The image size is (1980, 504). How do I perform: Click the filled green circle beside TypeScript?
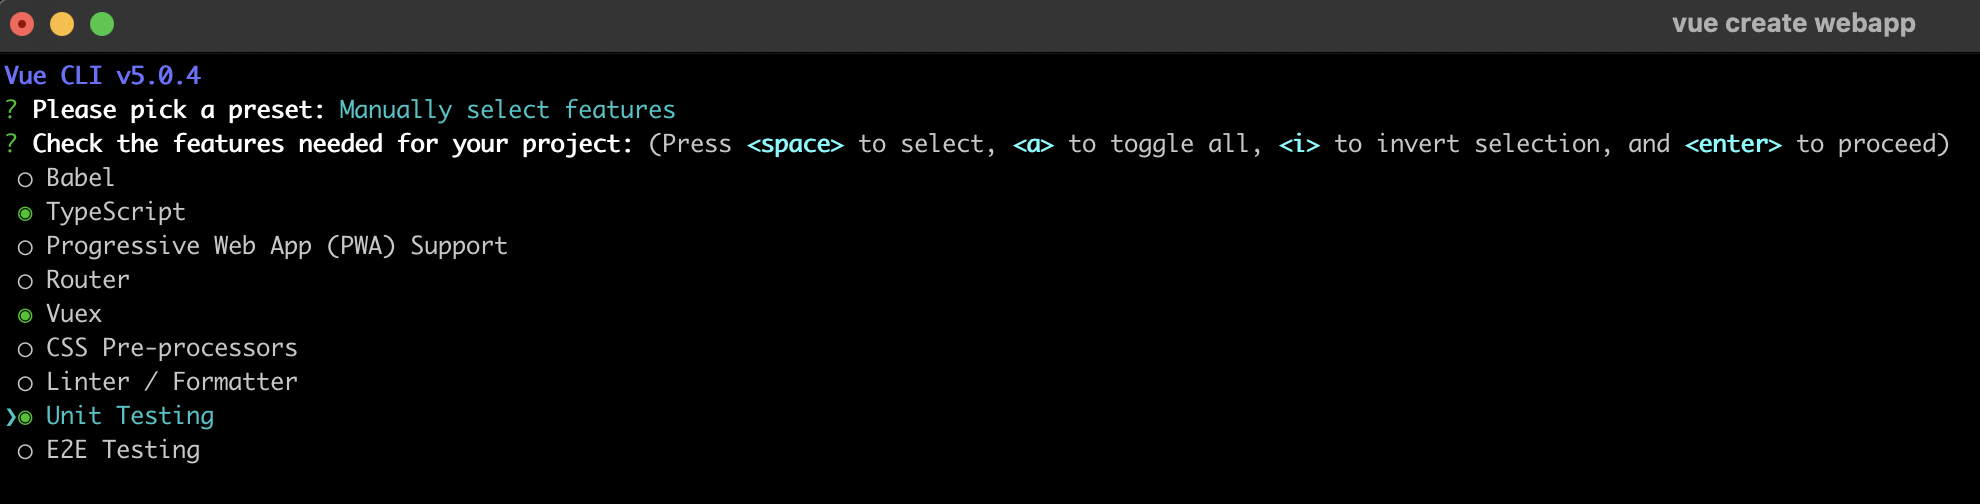25,214
